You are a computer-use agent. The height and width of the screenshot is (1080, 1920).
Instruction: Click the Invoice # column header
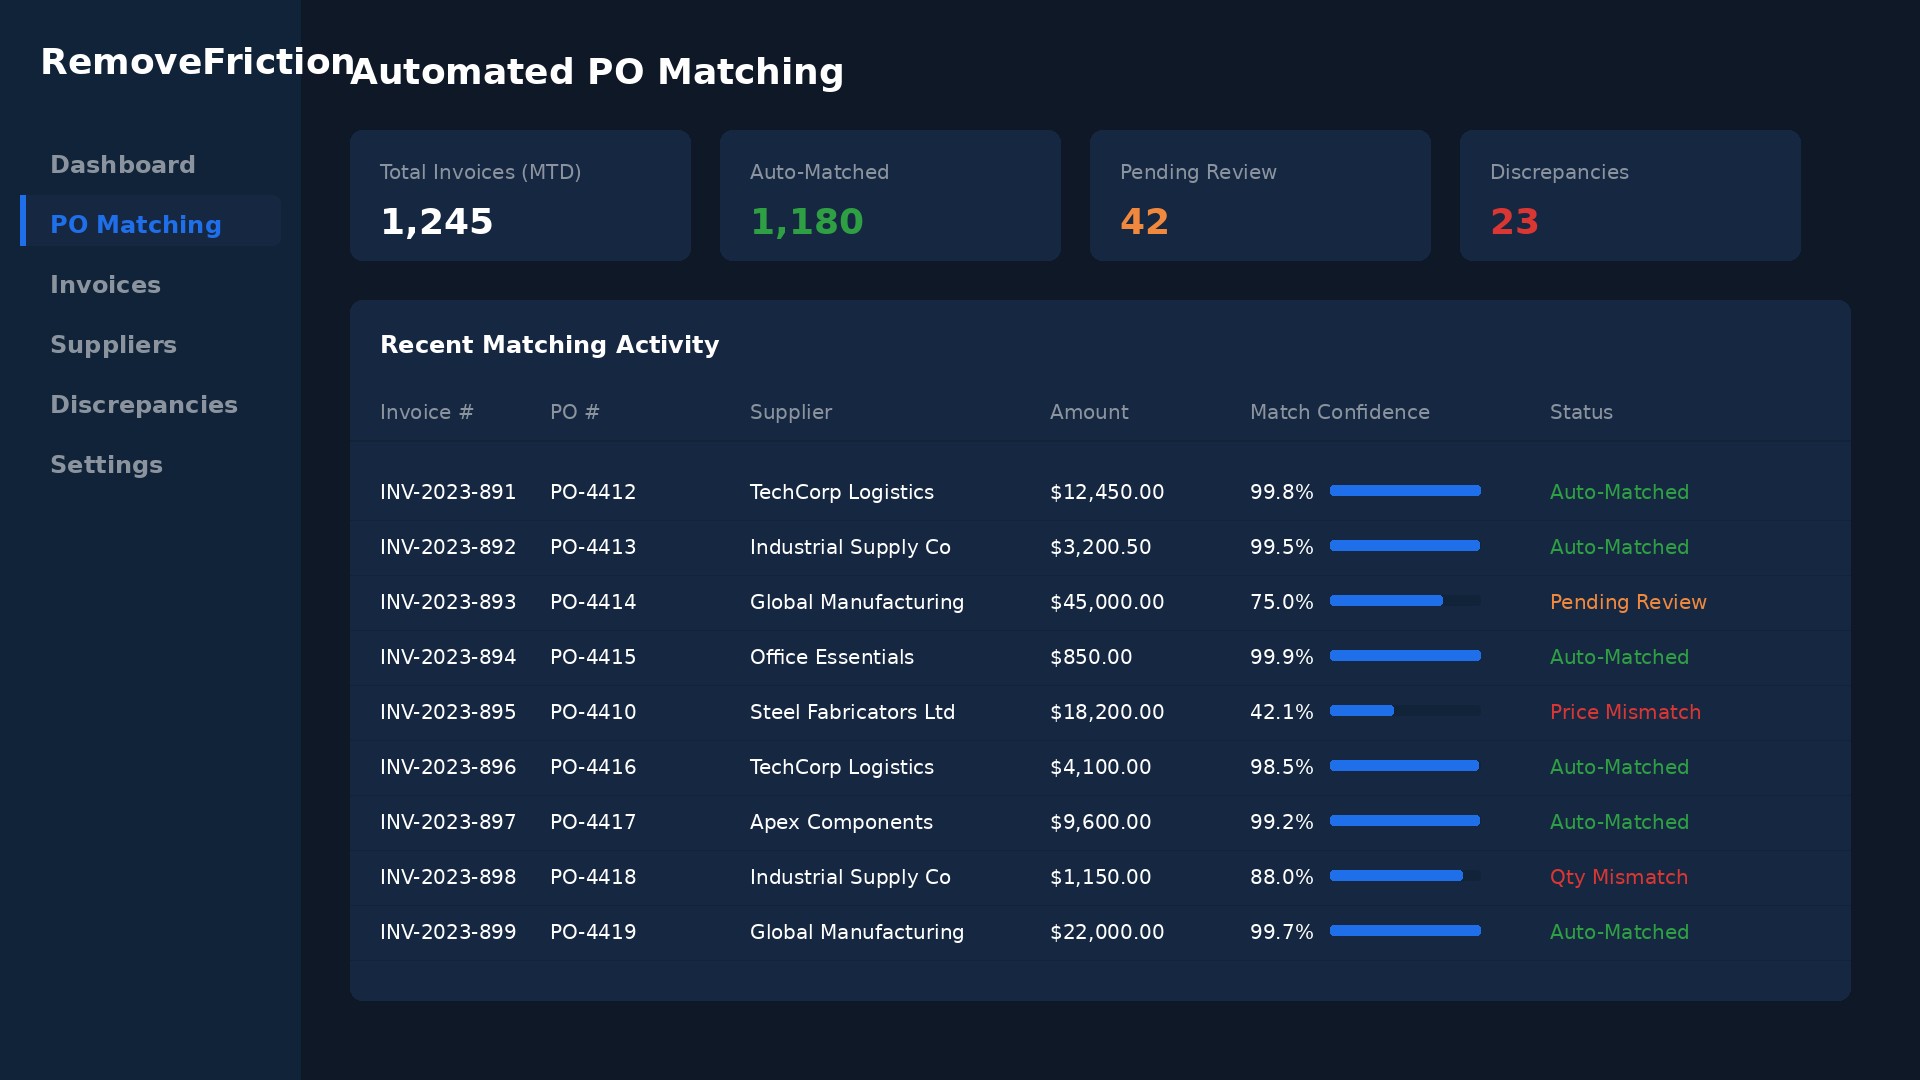426,412
